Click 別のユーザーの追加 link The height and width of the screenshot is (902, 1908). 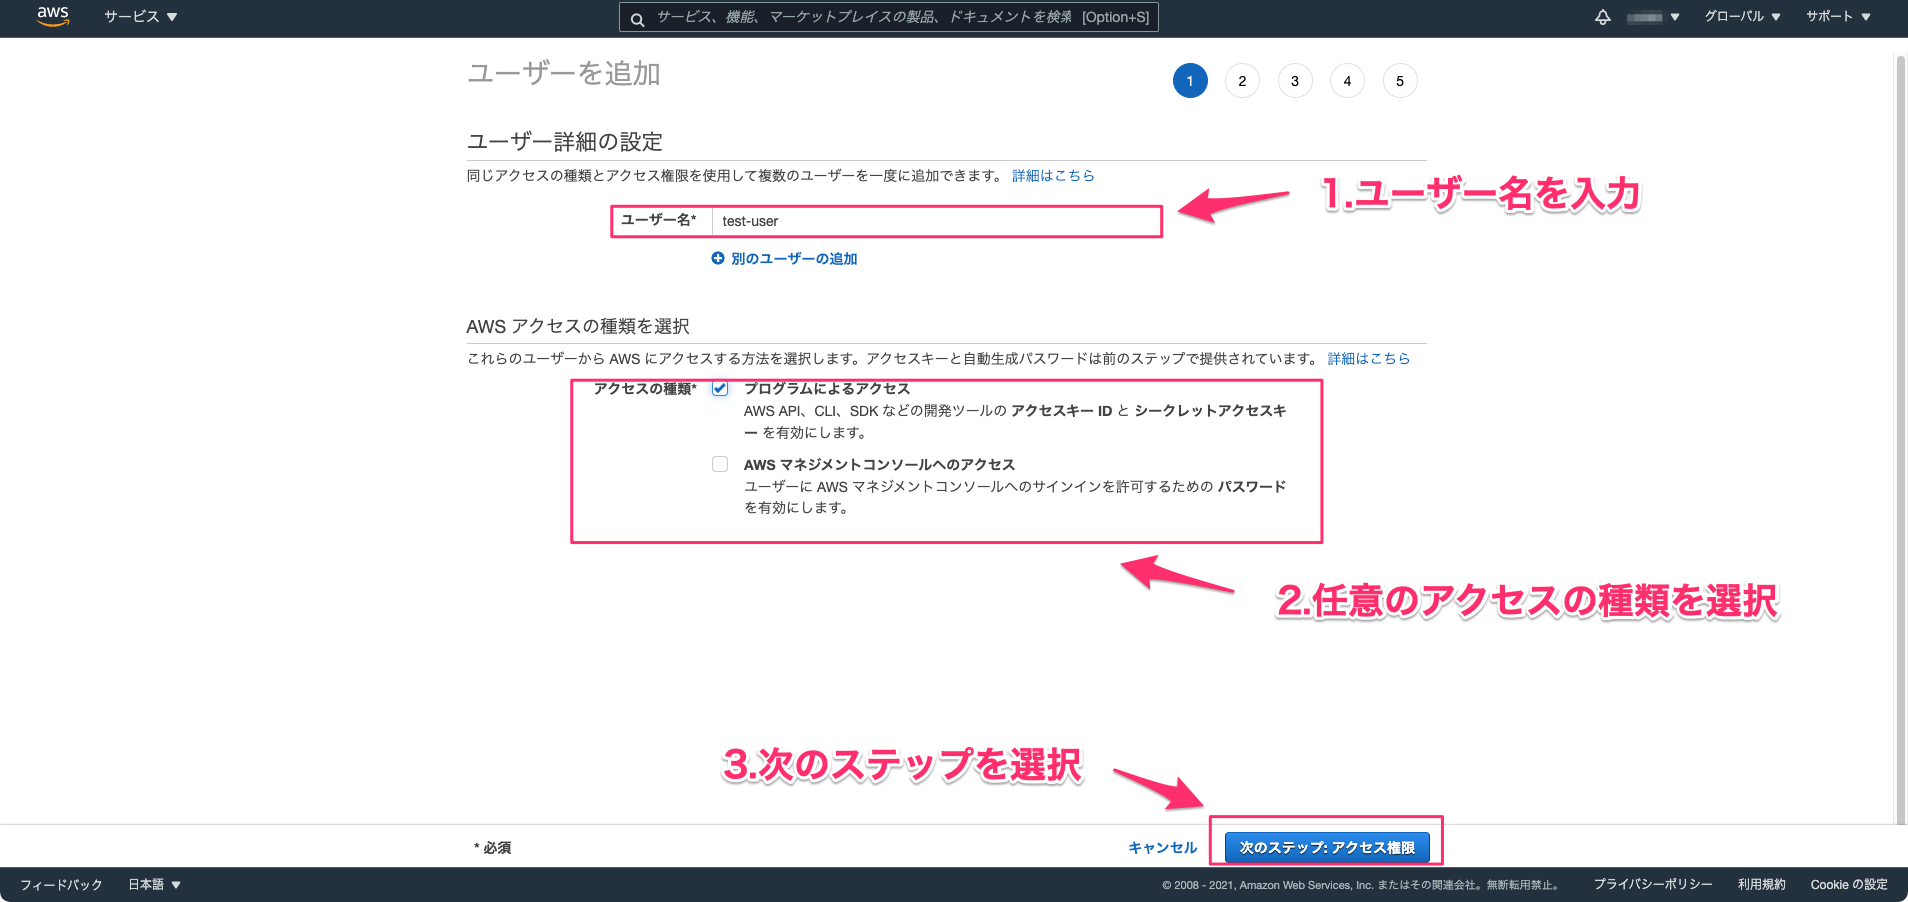pos(794,258)
